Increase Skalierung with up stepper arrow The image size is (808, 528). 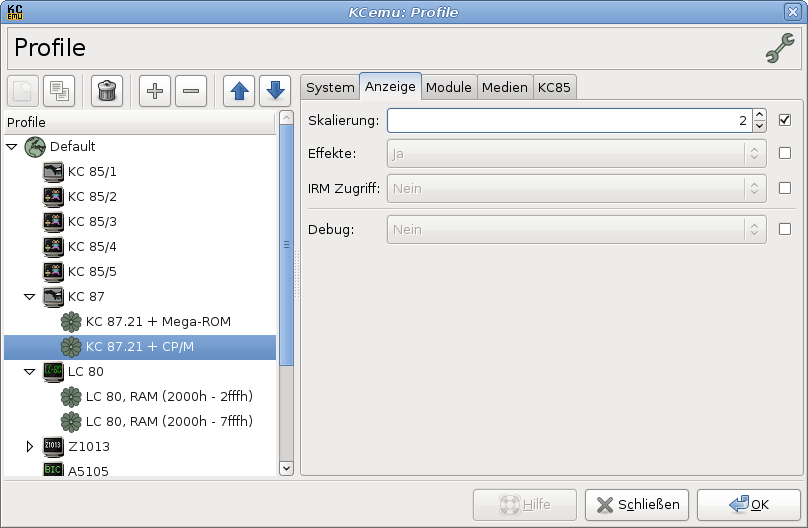click(759, 114)
